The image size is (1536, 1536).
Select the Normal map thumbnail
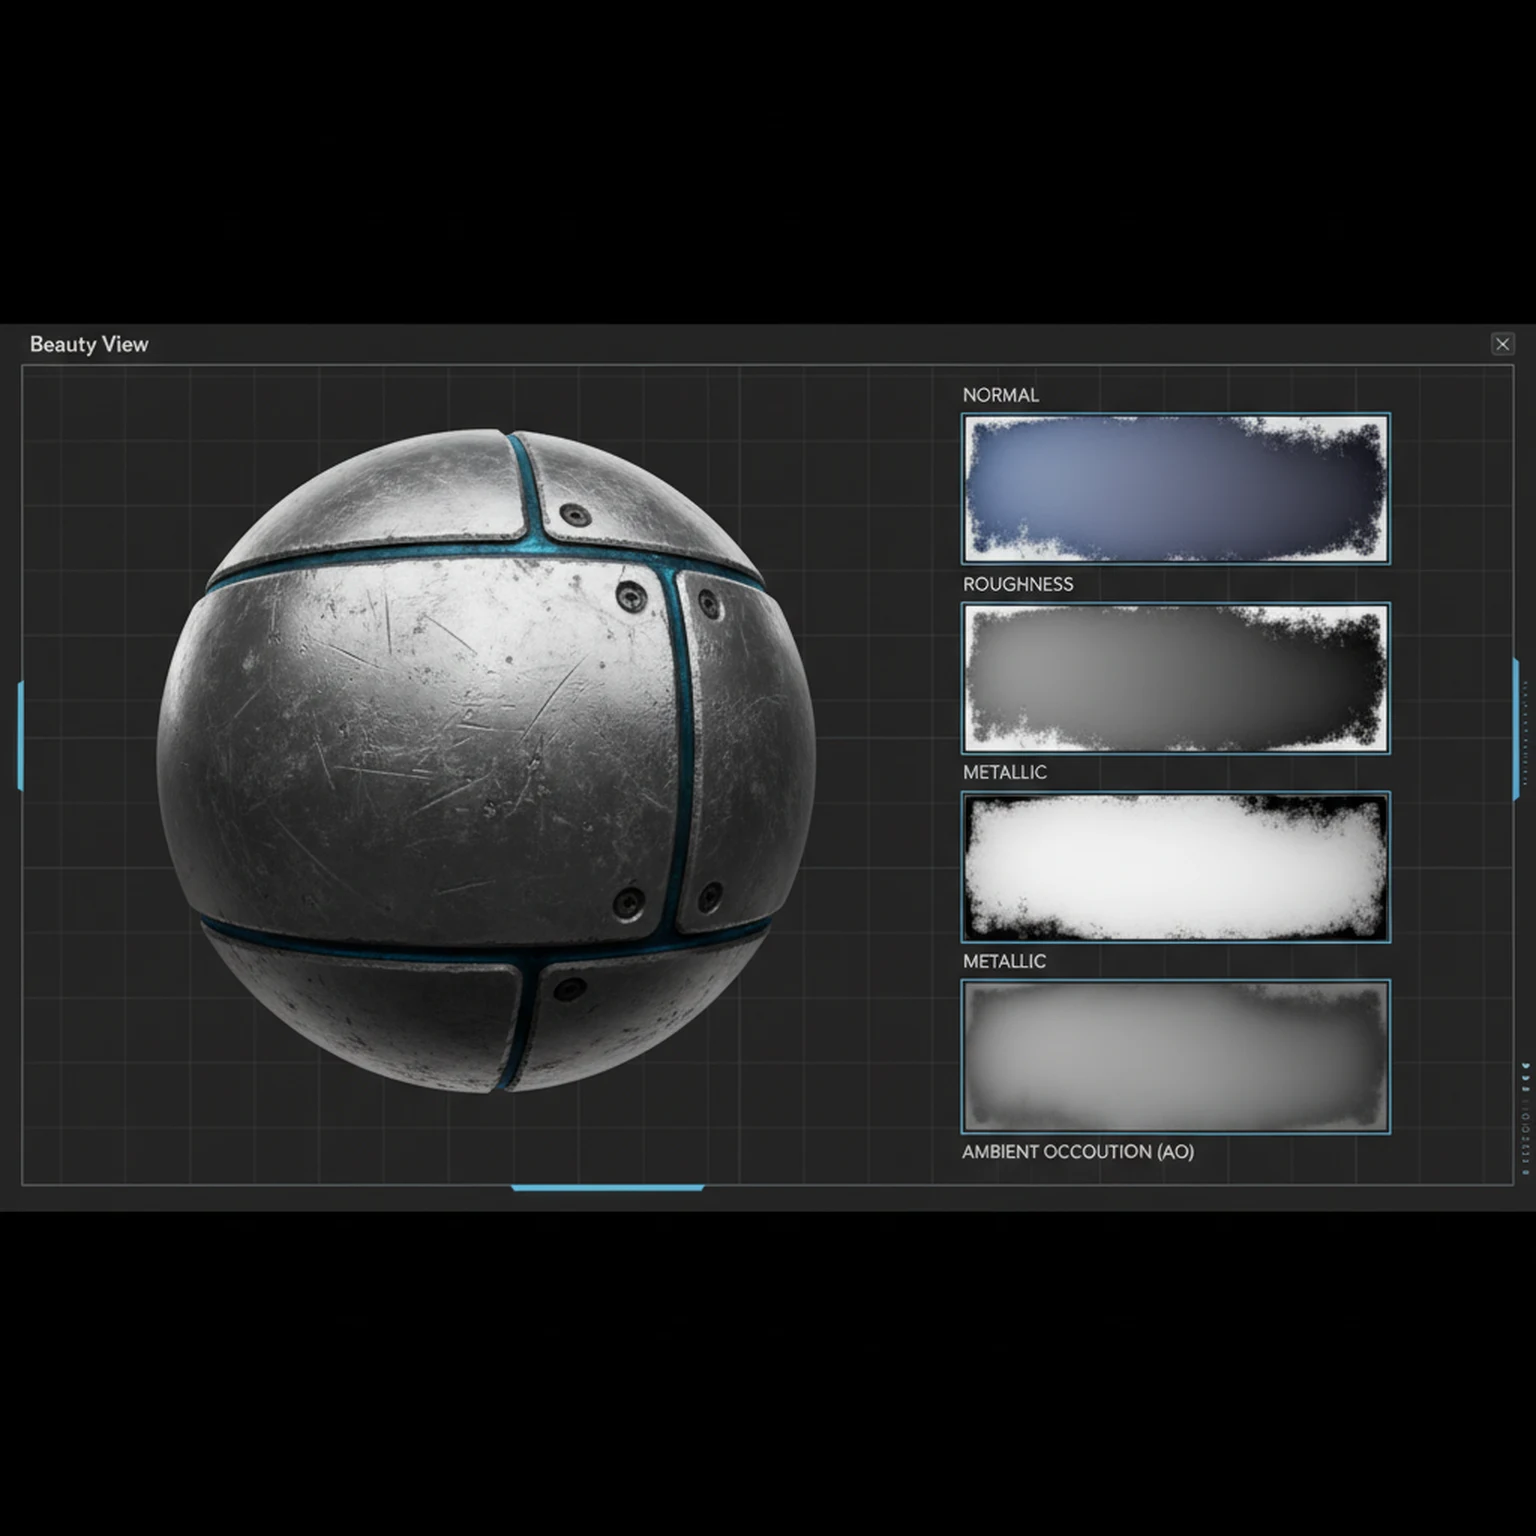tap(1174, 488)
